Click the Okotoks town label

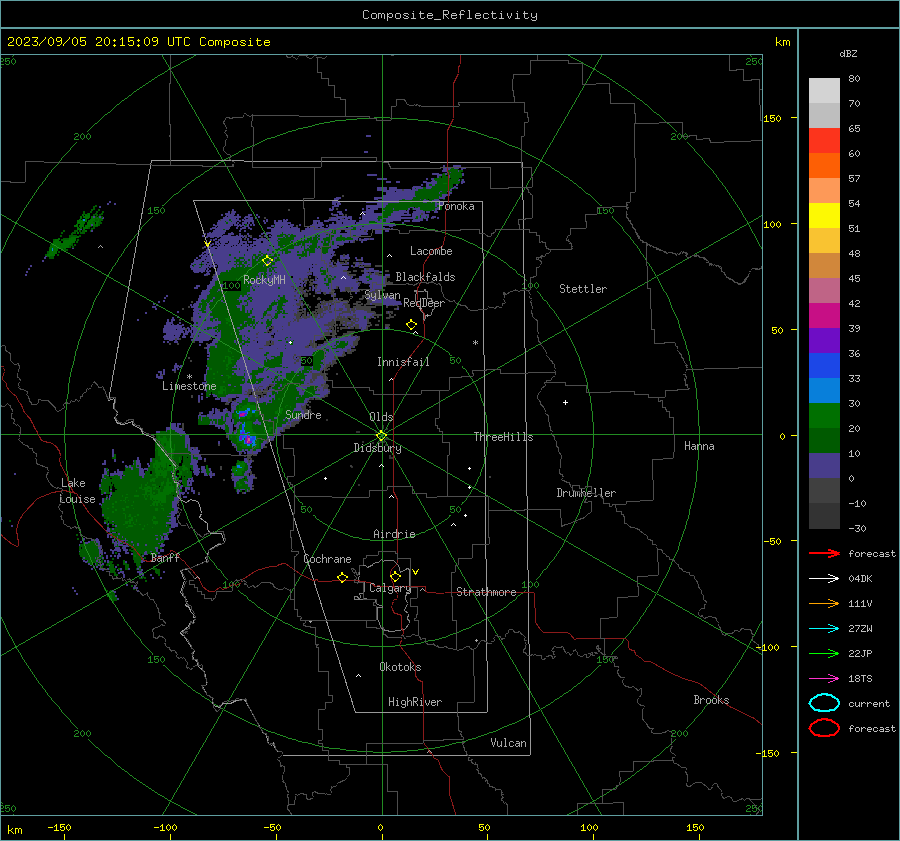(x=400, y=667)
